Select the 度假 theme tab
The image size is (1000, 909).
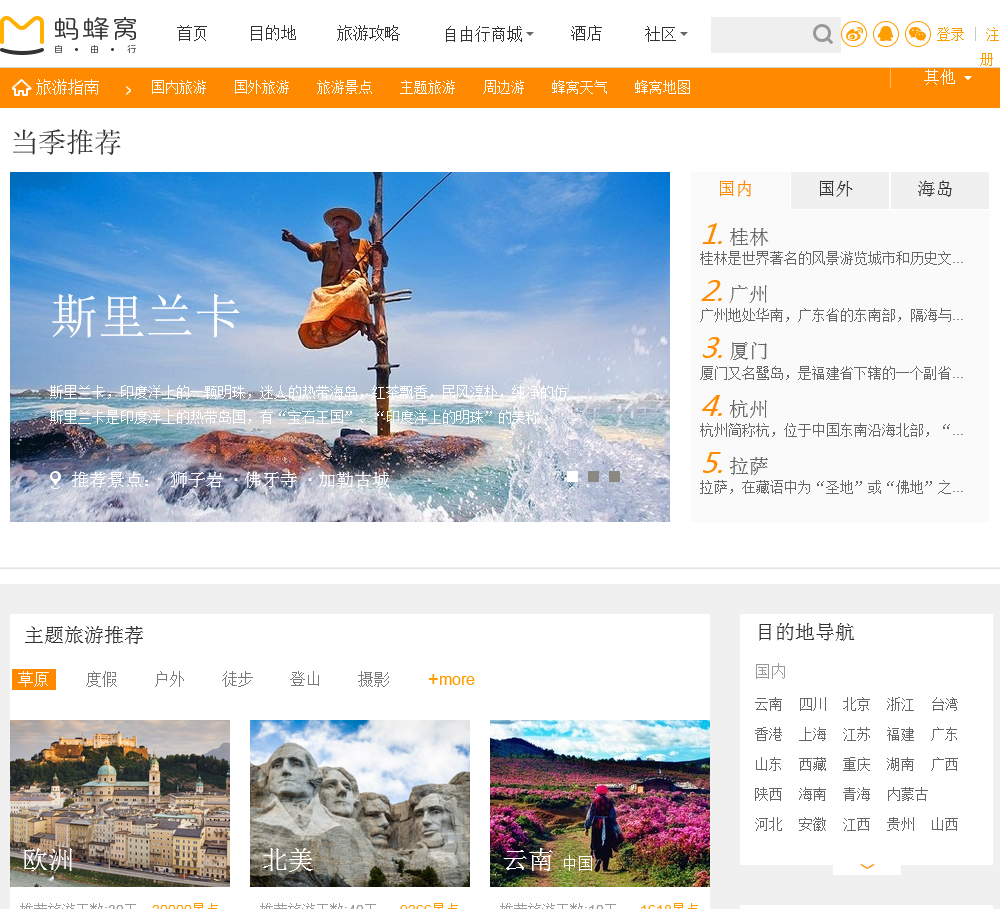(101, 679)
